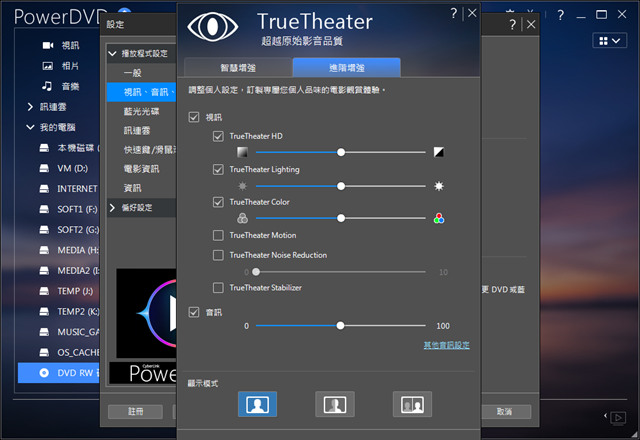Open 相片 photo library in PowerDVD sidebar
Viewport: 640px width, 440px height.
(61, 66)
